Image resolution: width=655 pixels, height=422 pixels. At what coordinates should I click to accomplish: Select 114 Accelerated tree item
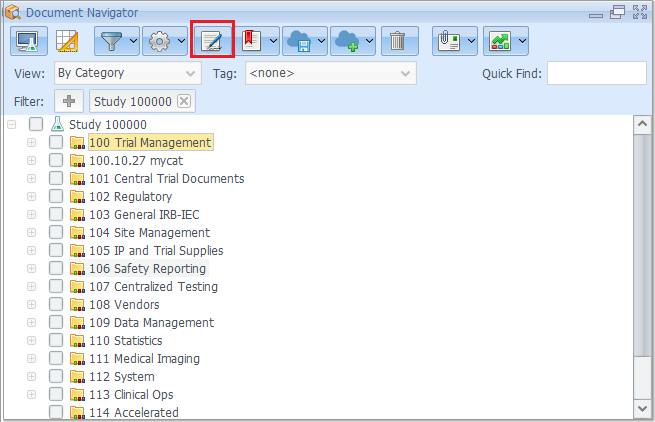134,412
